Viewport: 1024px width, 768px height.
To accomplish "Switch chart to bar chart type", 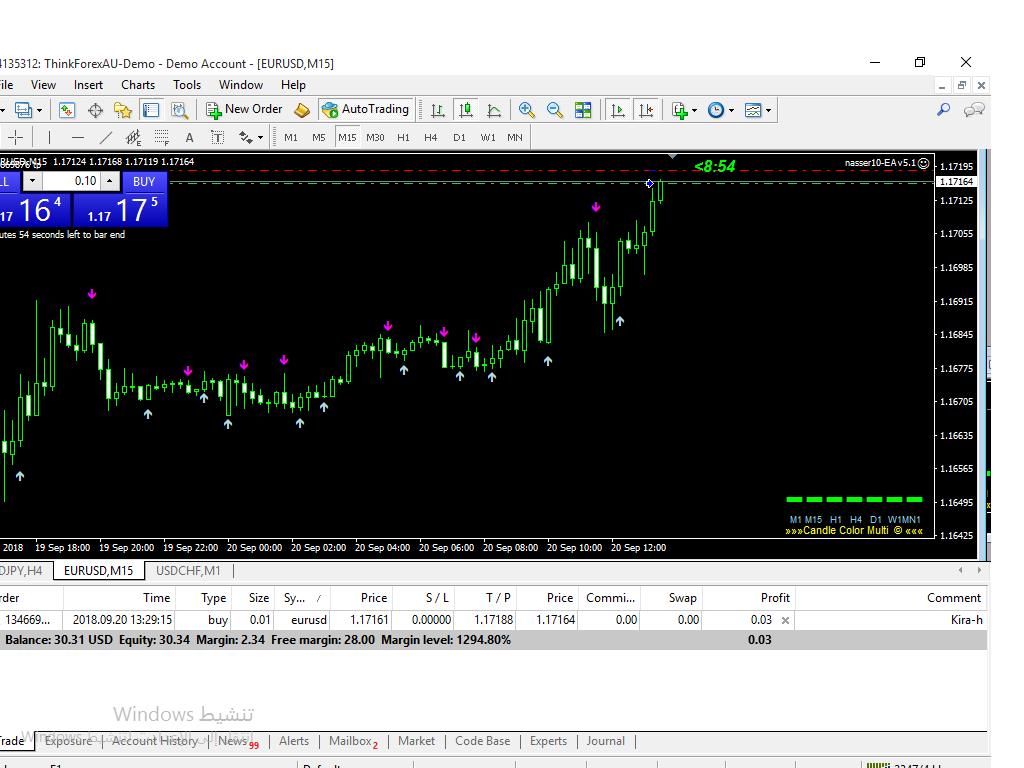I will (438, 110).
